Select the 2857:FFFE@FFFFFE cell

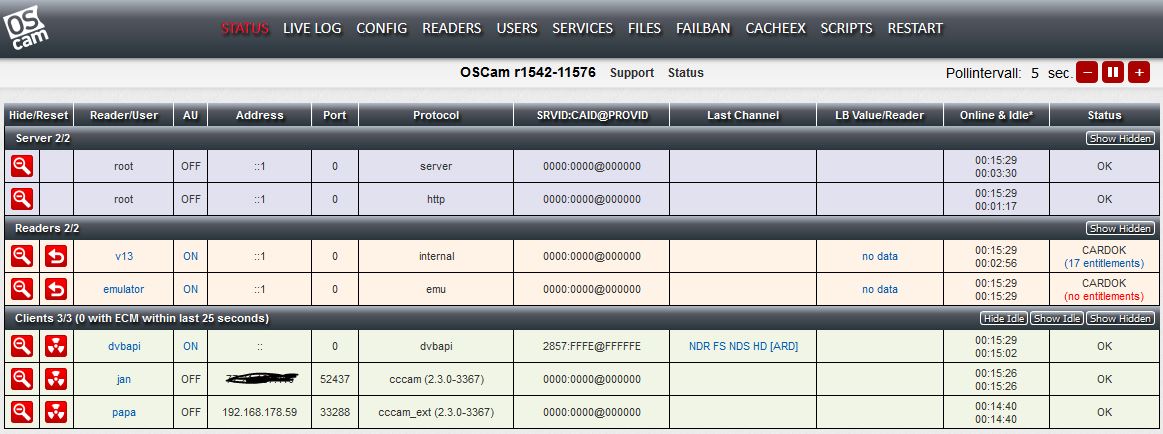tap(592, 346)
